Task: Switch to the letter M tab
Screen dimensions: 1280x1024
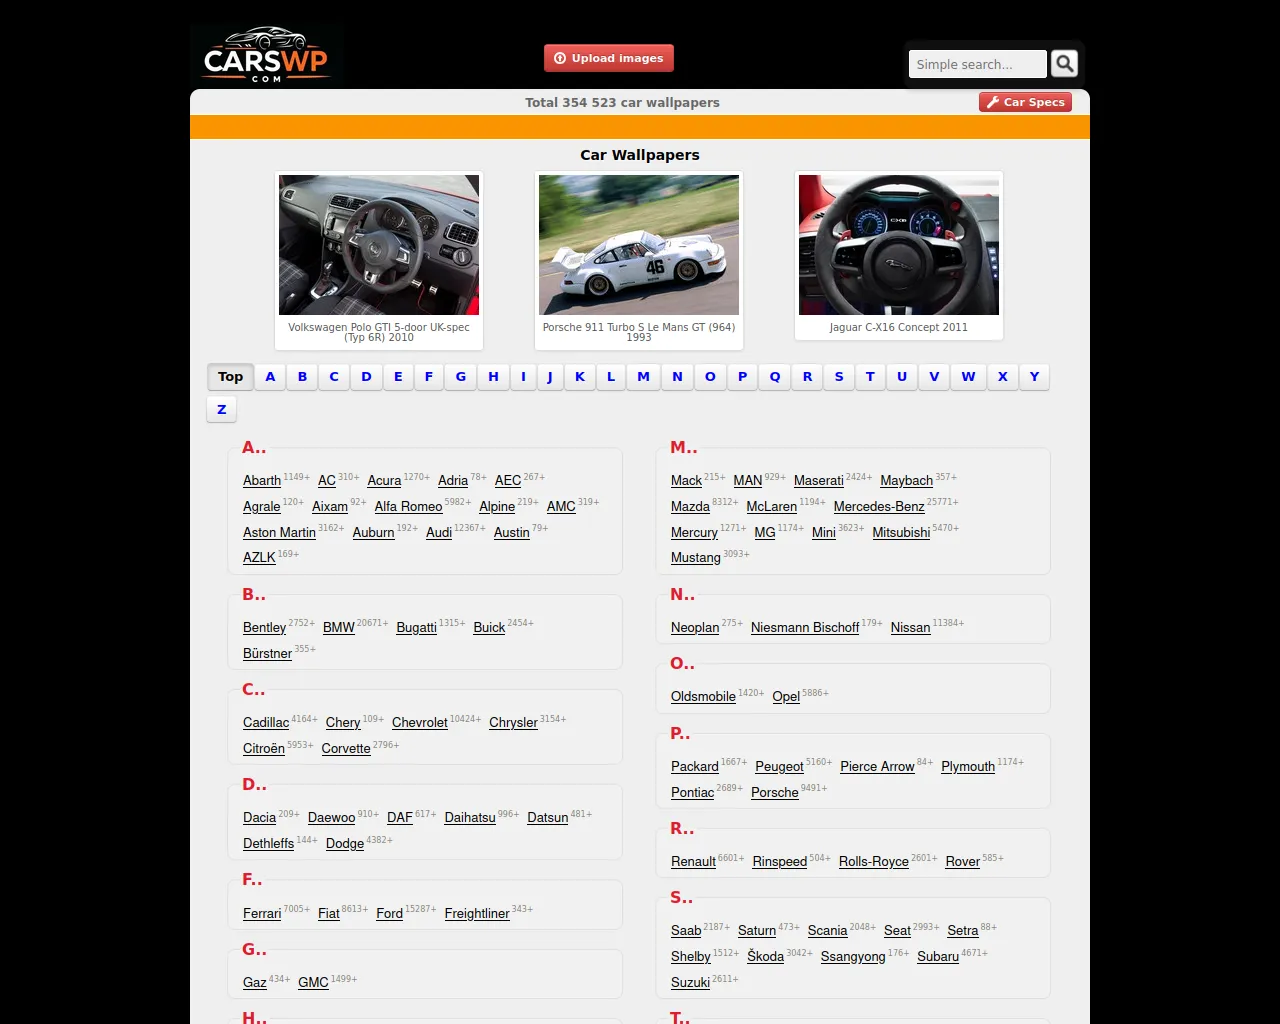Action: click(643, 377)
